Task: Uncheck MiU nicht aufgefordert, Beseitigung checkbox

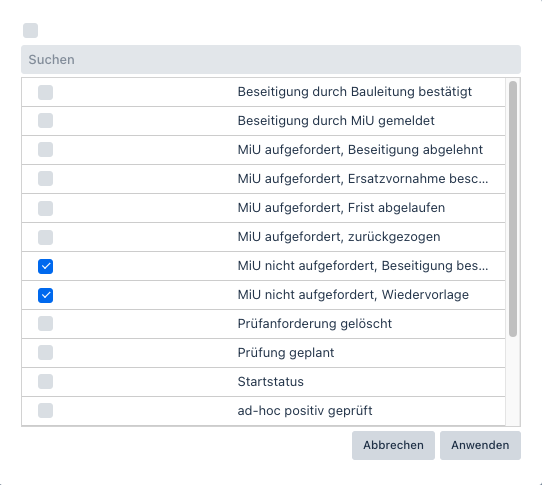Action: point(45,266)
